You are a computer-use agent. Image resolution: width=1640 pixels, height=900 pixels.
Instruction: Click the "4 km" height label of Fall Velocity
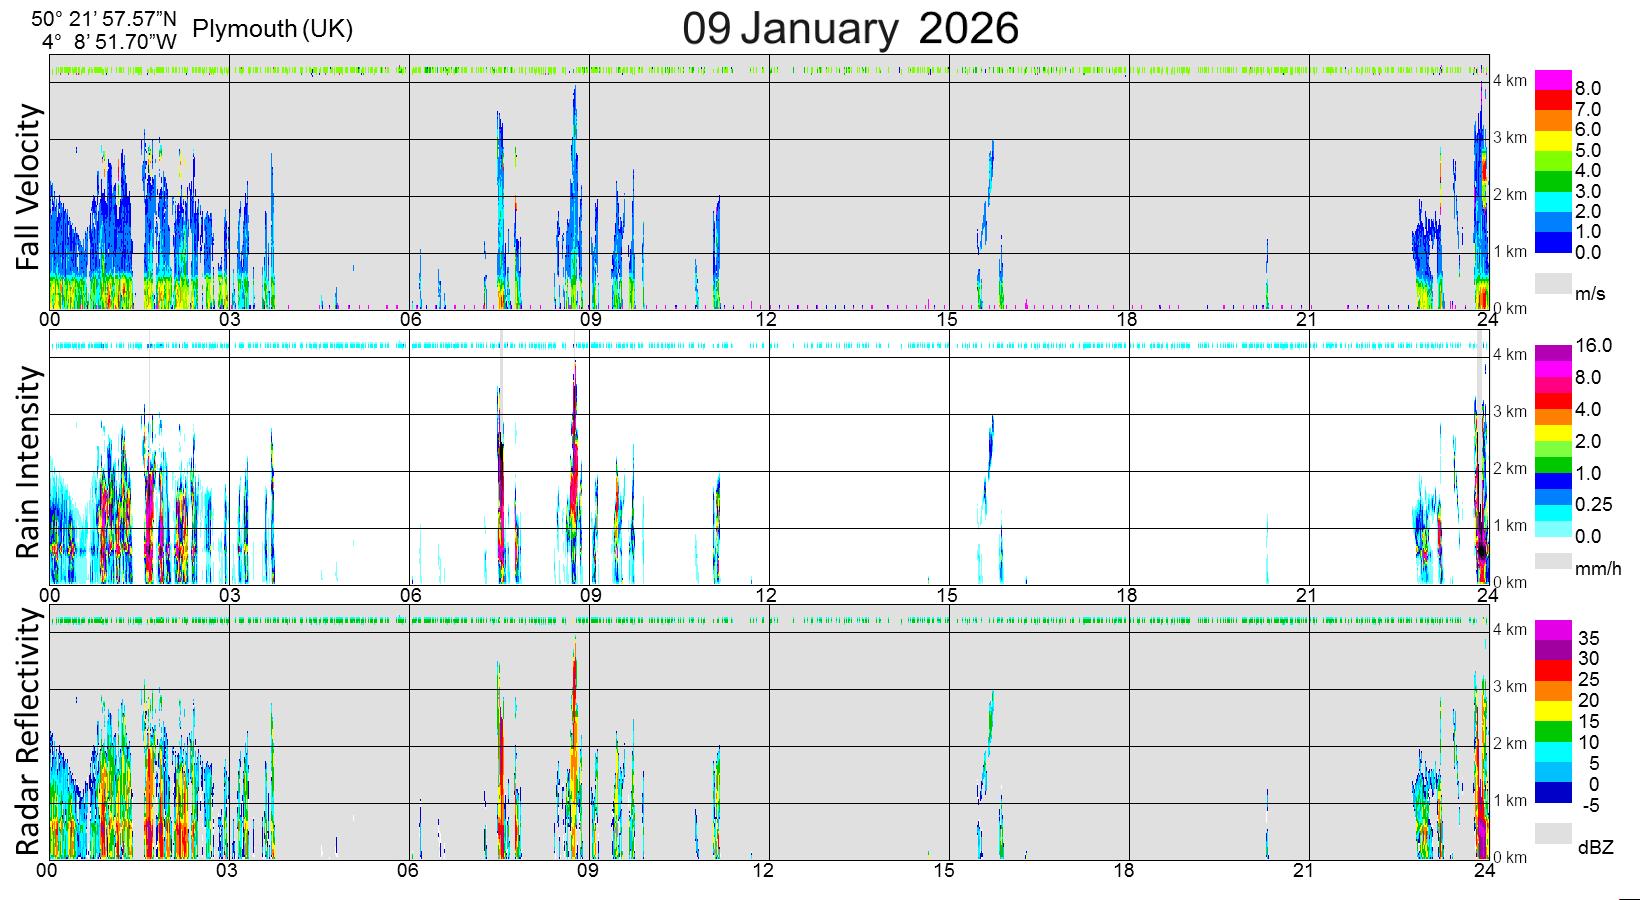(1510, 81)
